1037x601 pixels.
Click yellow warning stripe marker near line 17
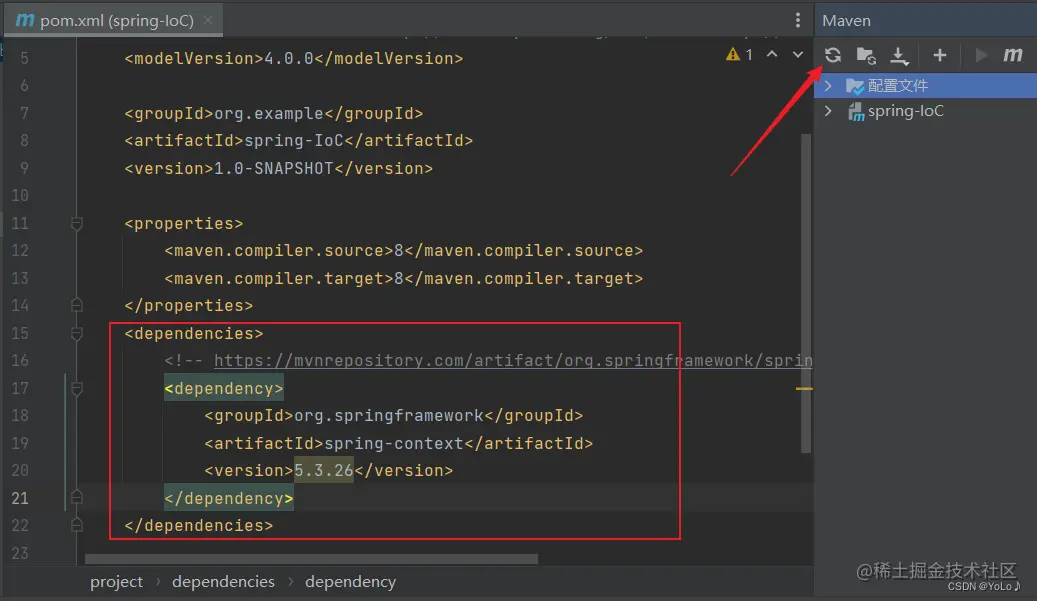804,389
